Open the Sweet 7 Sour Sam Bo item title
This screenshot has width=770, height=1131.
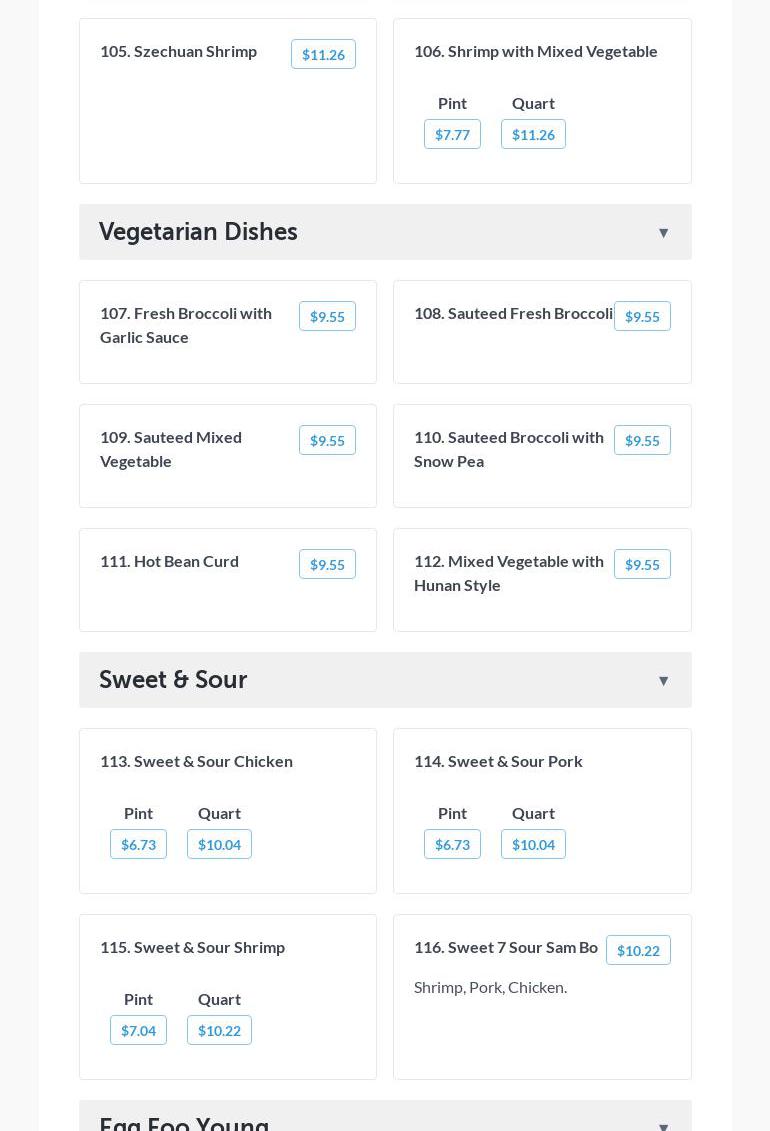pos(506,947)
